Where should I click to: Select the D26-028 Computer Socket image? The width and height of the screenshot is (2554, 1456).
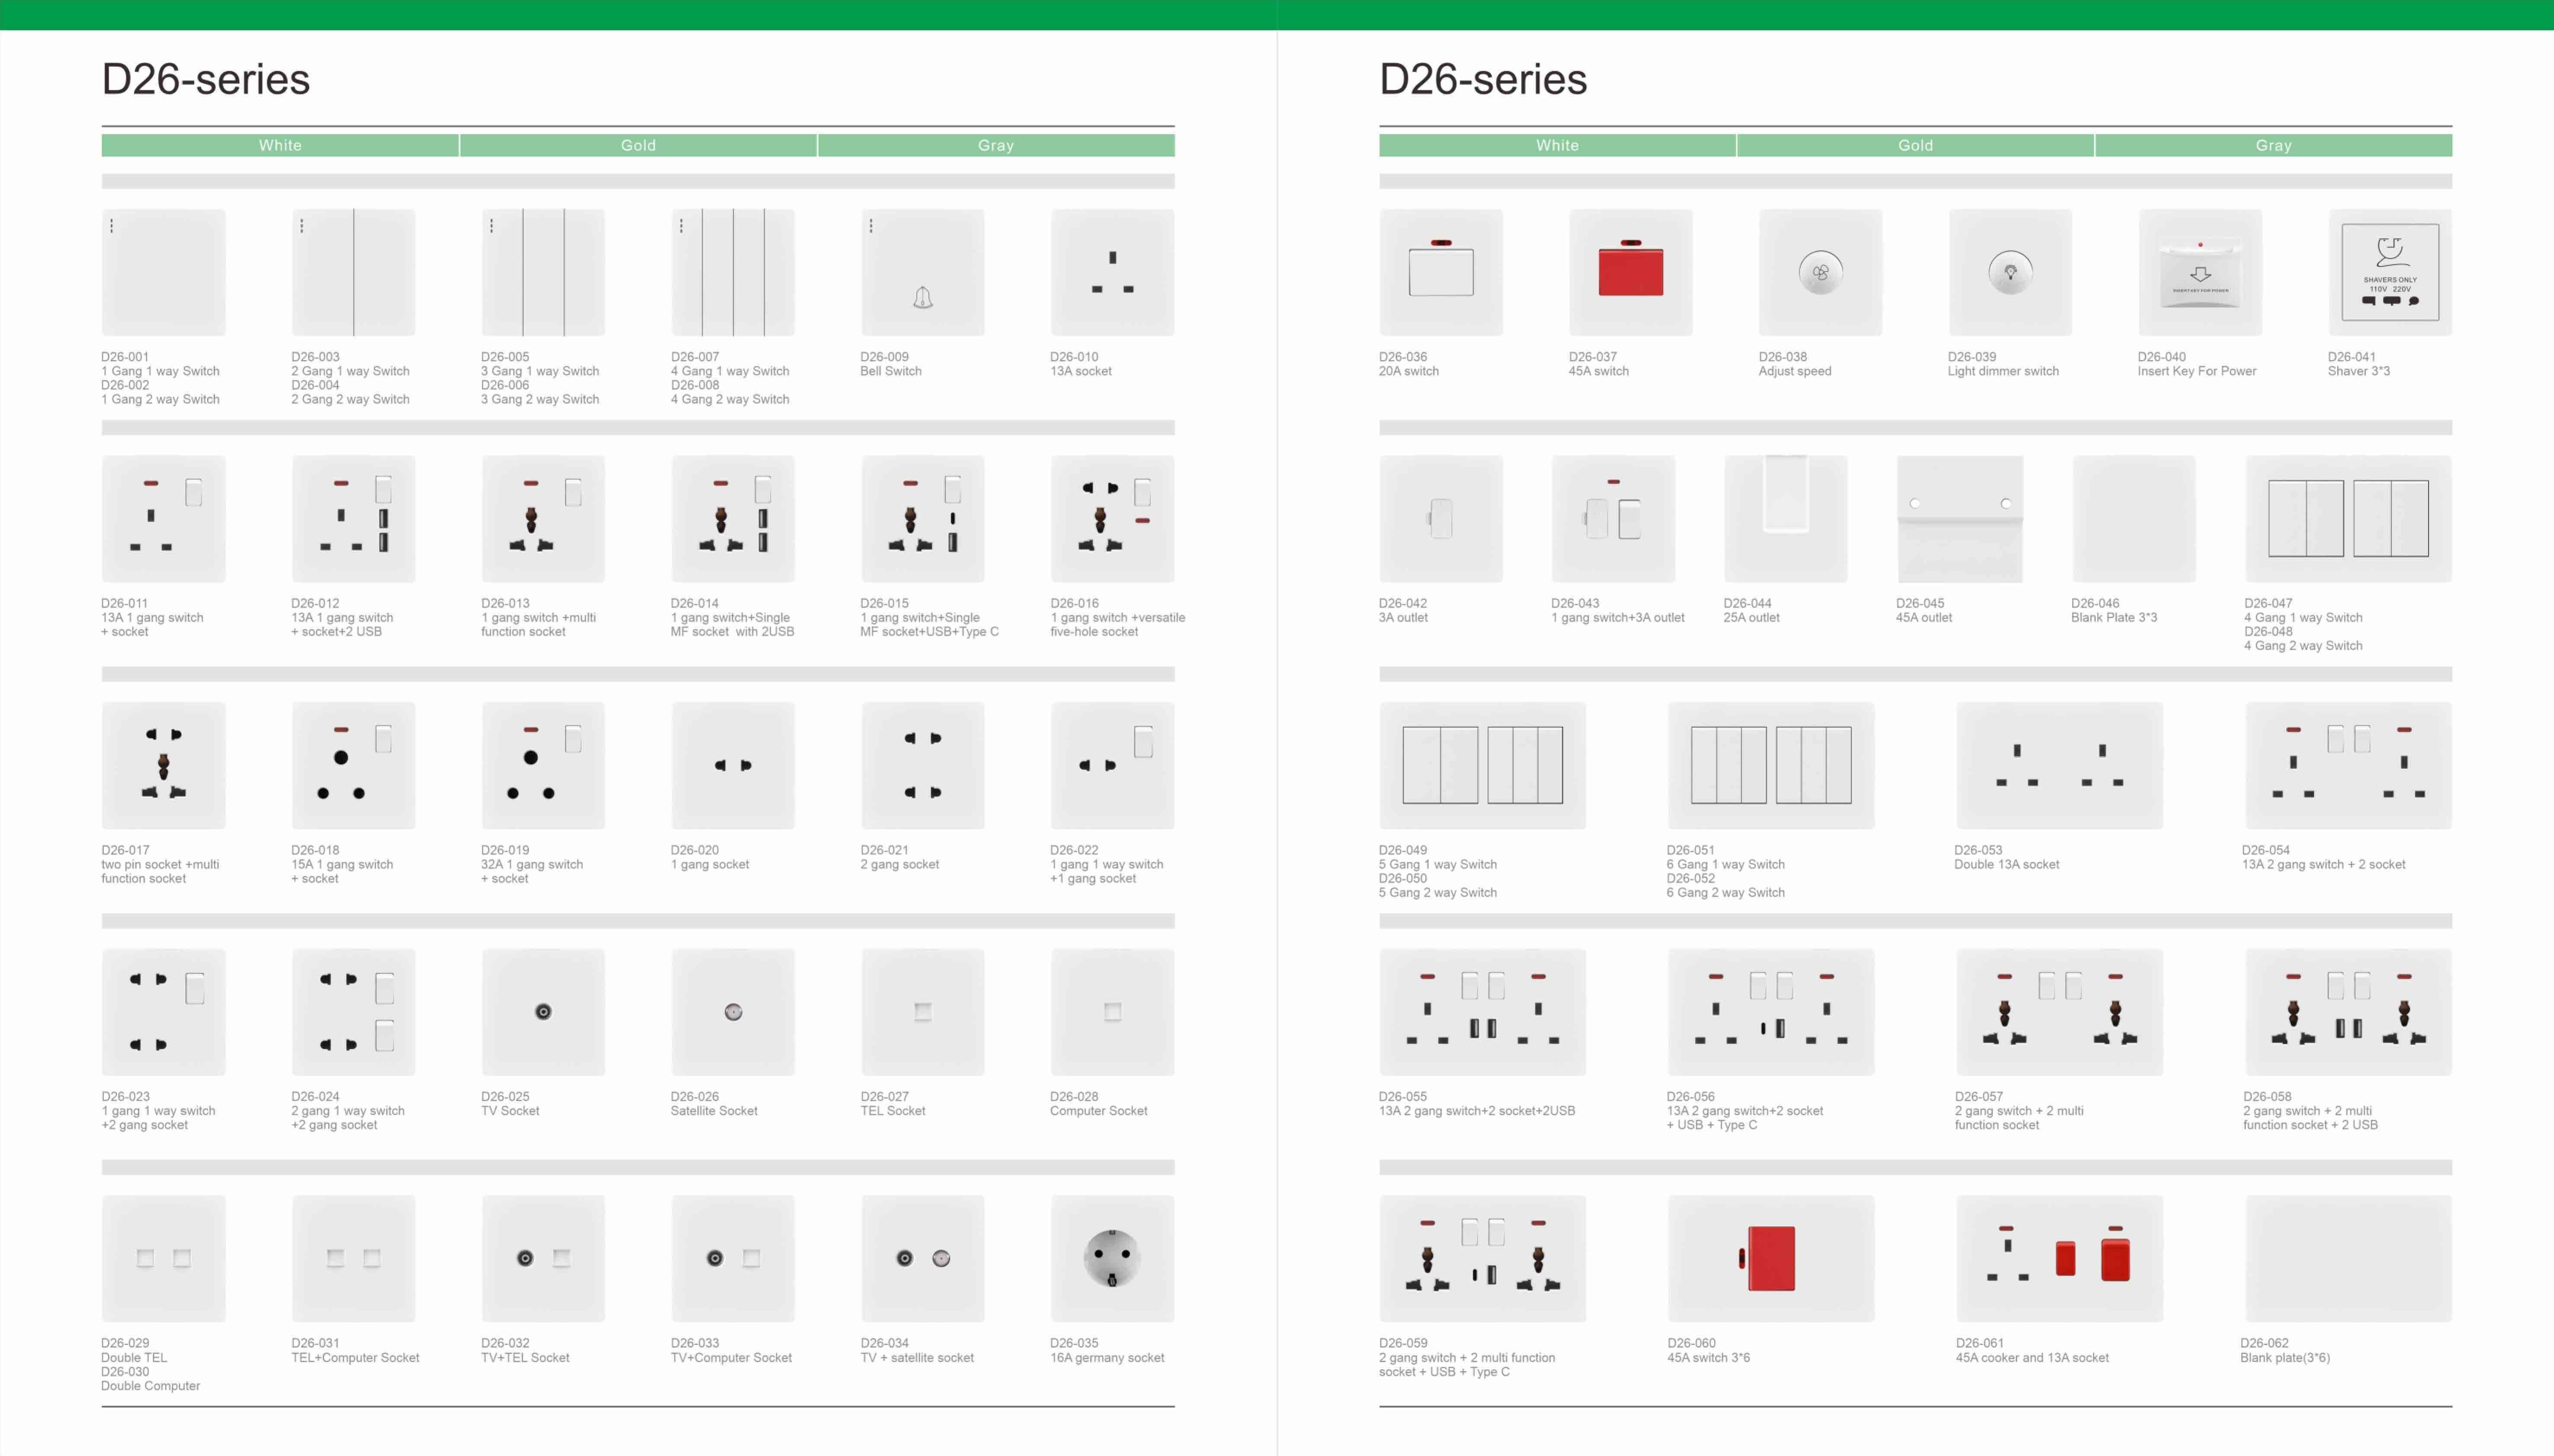(x=1113, y=1012)
